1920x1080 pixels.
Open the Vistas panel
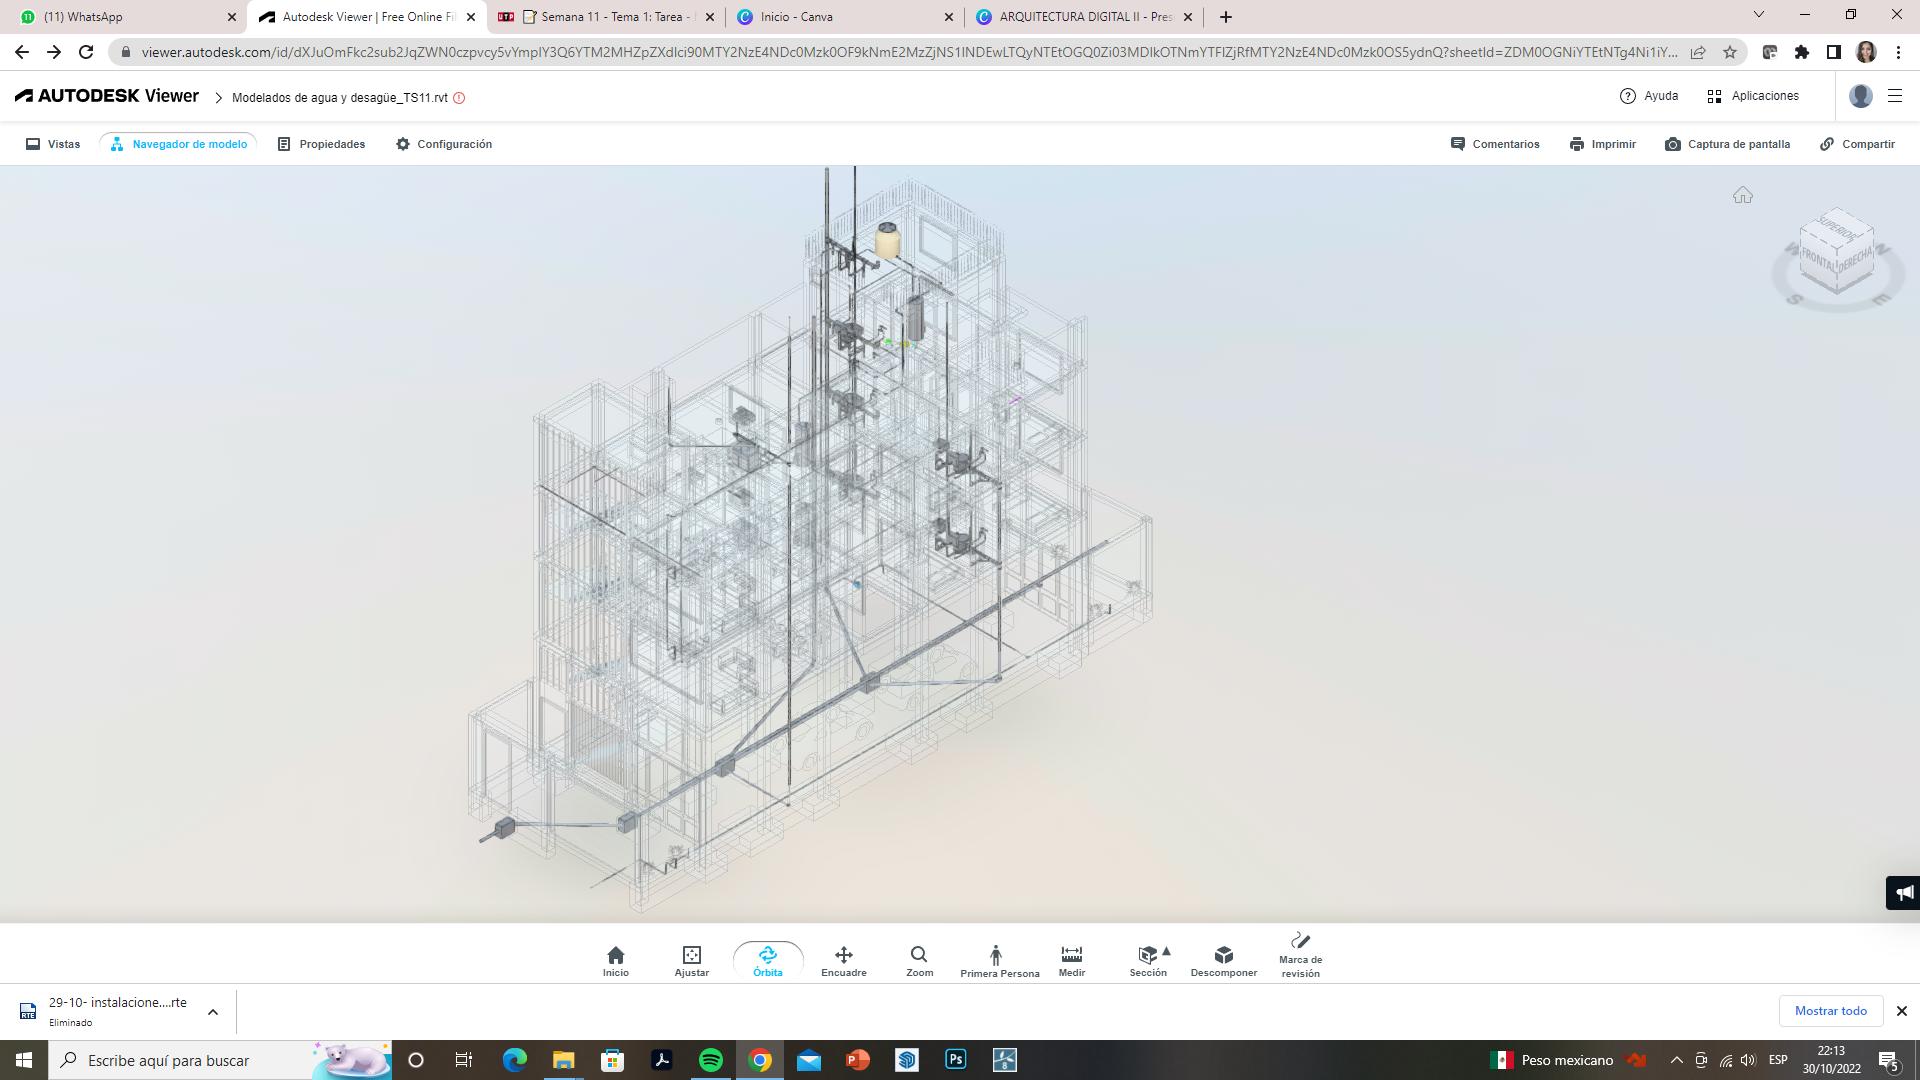tap(53, 144)
